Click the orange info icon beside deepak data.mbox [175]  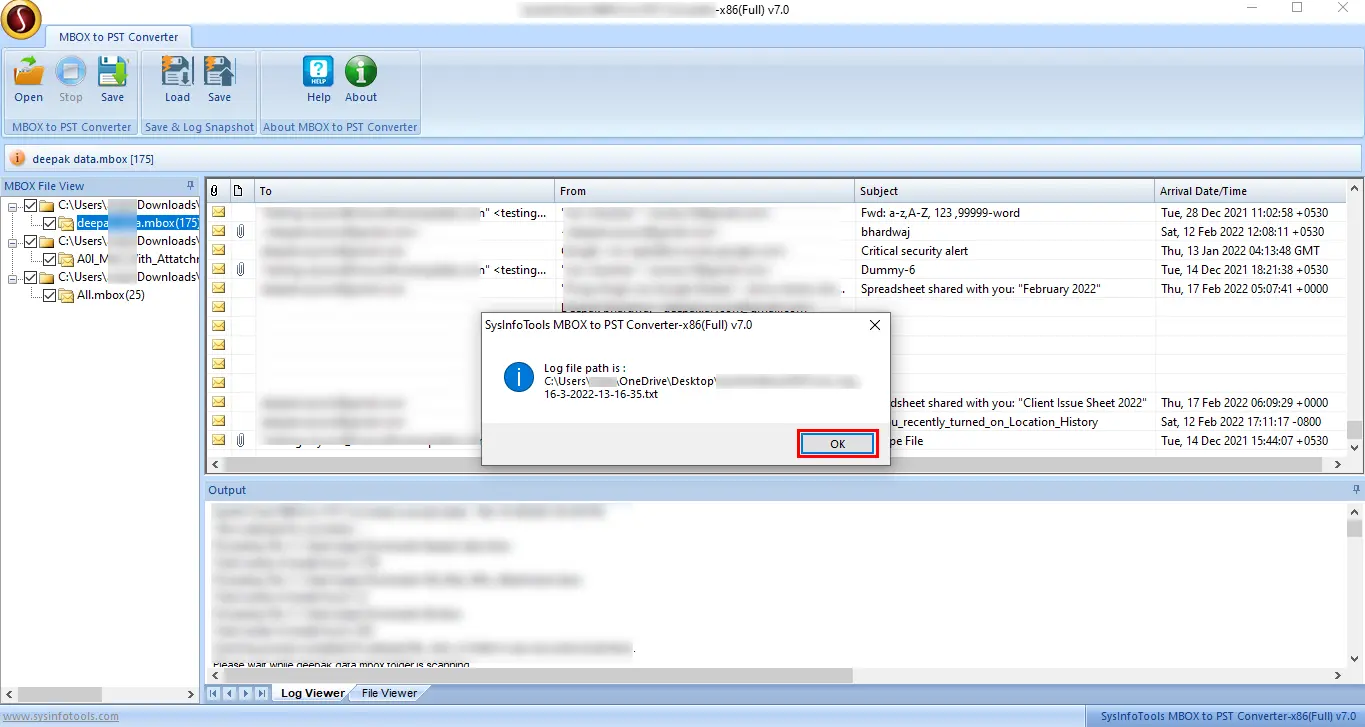click(x=18, y=159)
